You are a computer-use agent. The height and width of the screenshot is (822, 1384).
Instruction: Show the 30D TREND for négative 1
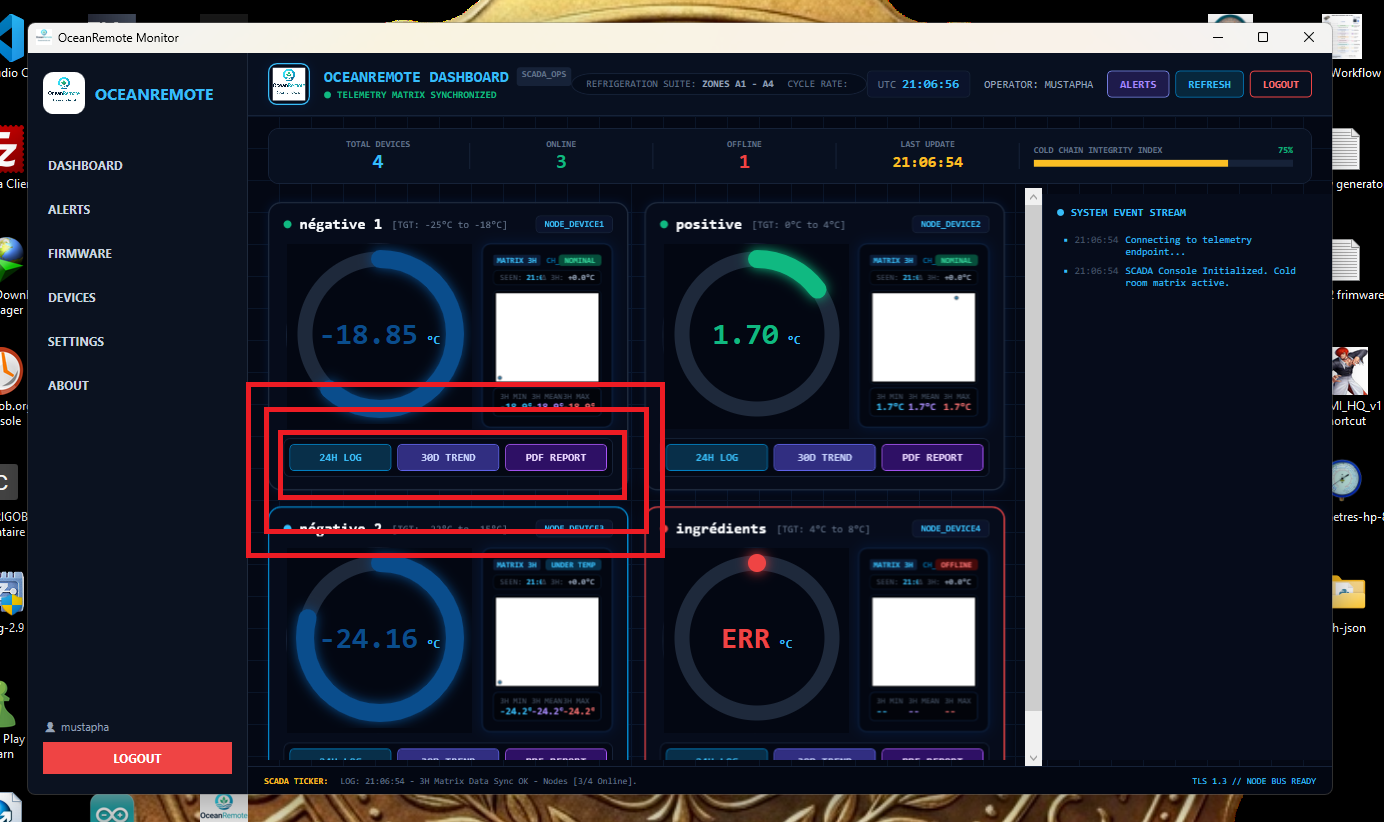pos(448,458)
